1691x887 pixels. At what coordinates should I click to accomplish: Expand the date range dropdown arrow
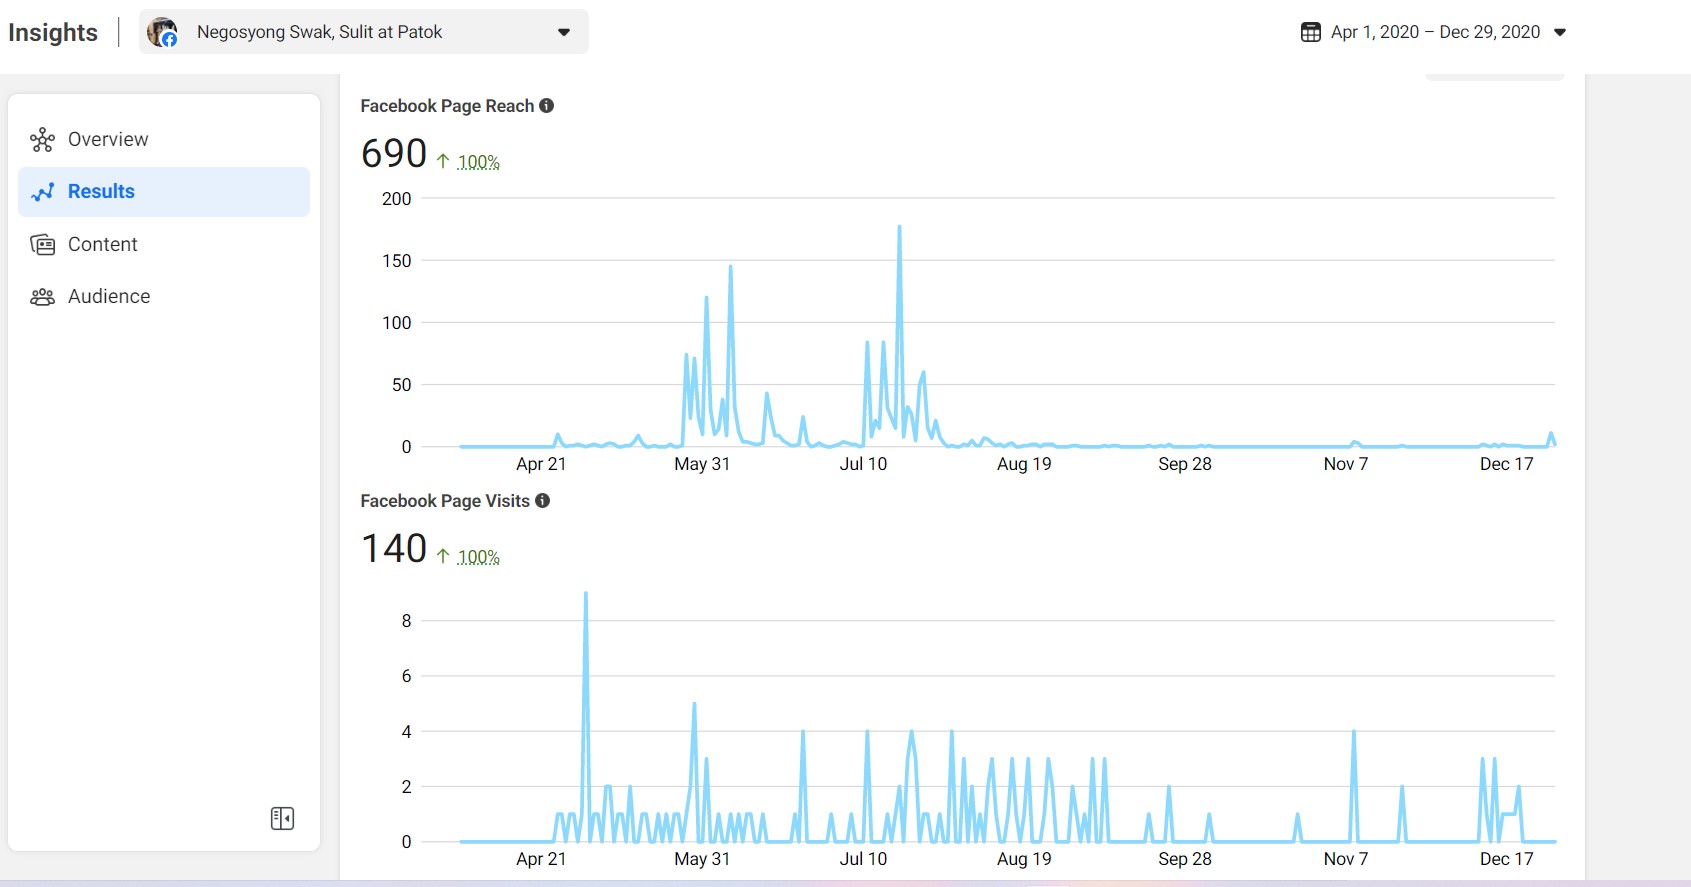point(1560,32)
